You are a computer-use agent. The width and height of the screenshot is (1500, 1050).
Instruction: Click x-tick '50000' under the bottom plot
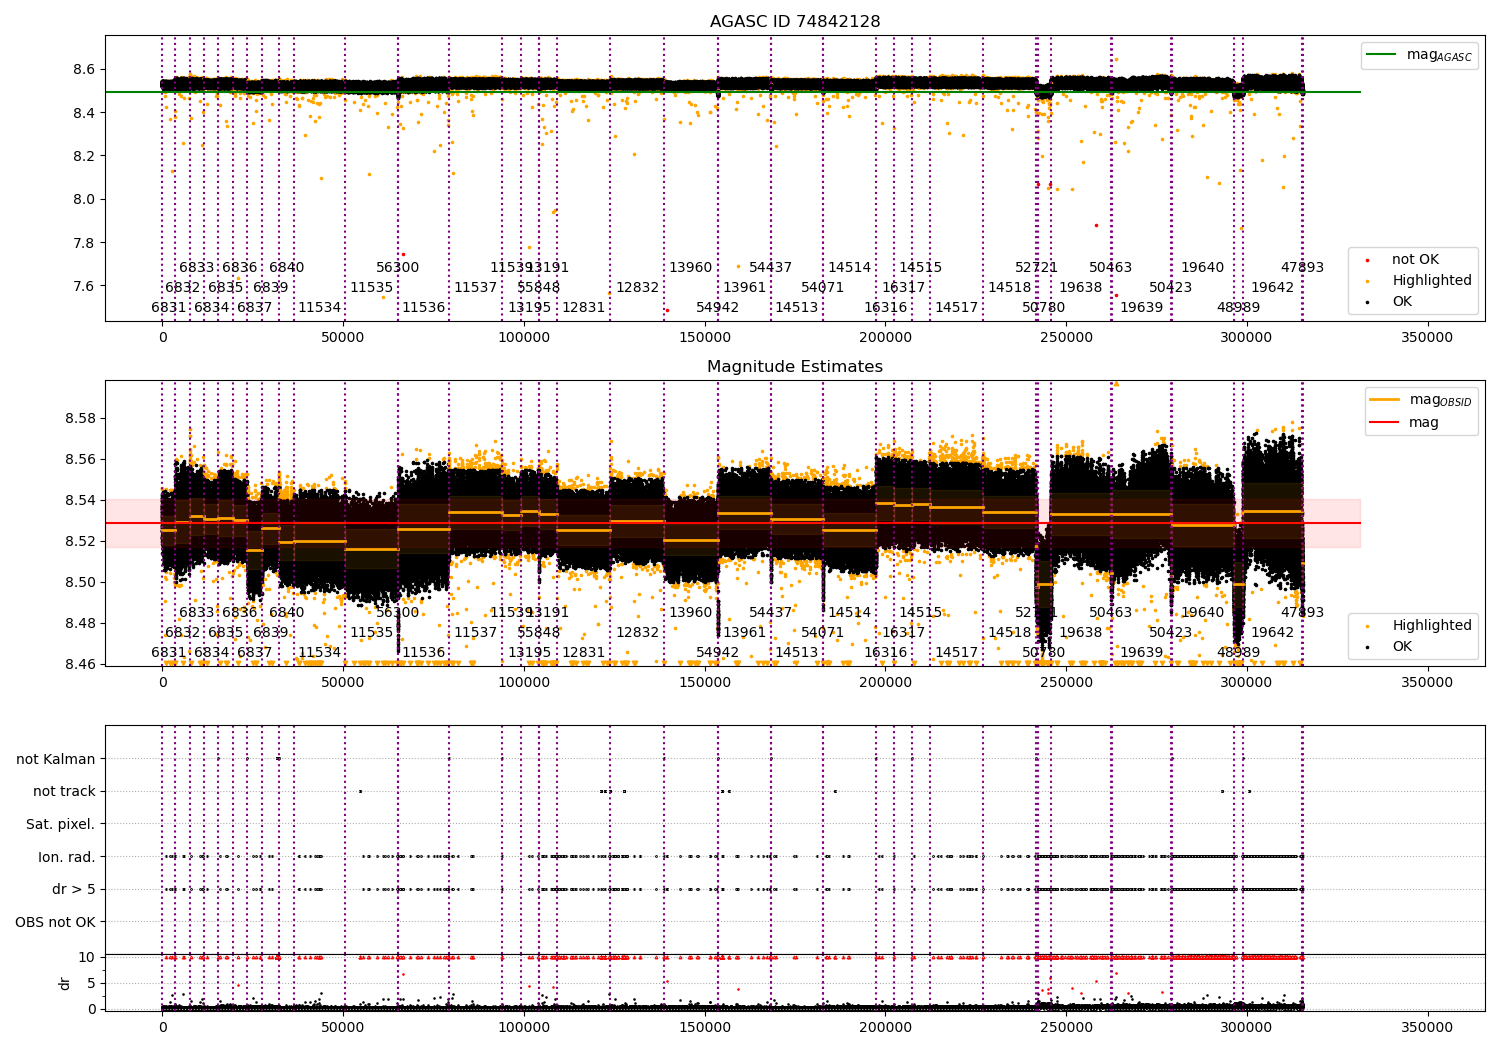343,1027
